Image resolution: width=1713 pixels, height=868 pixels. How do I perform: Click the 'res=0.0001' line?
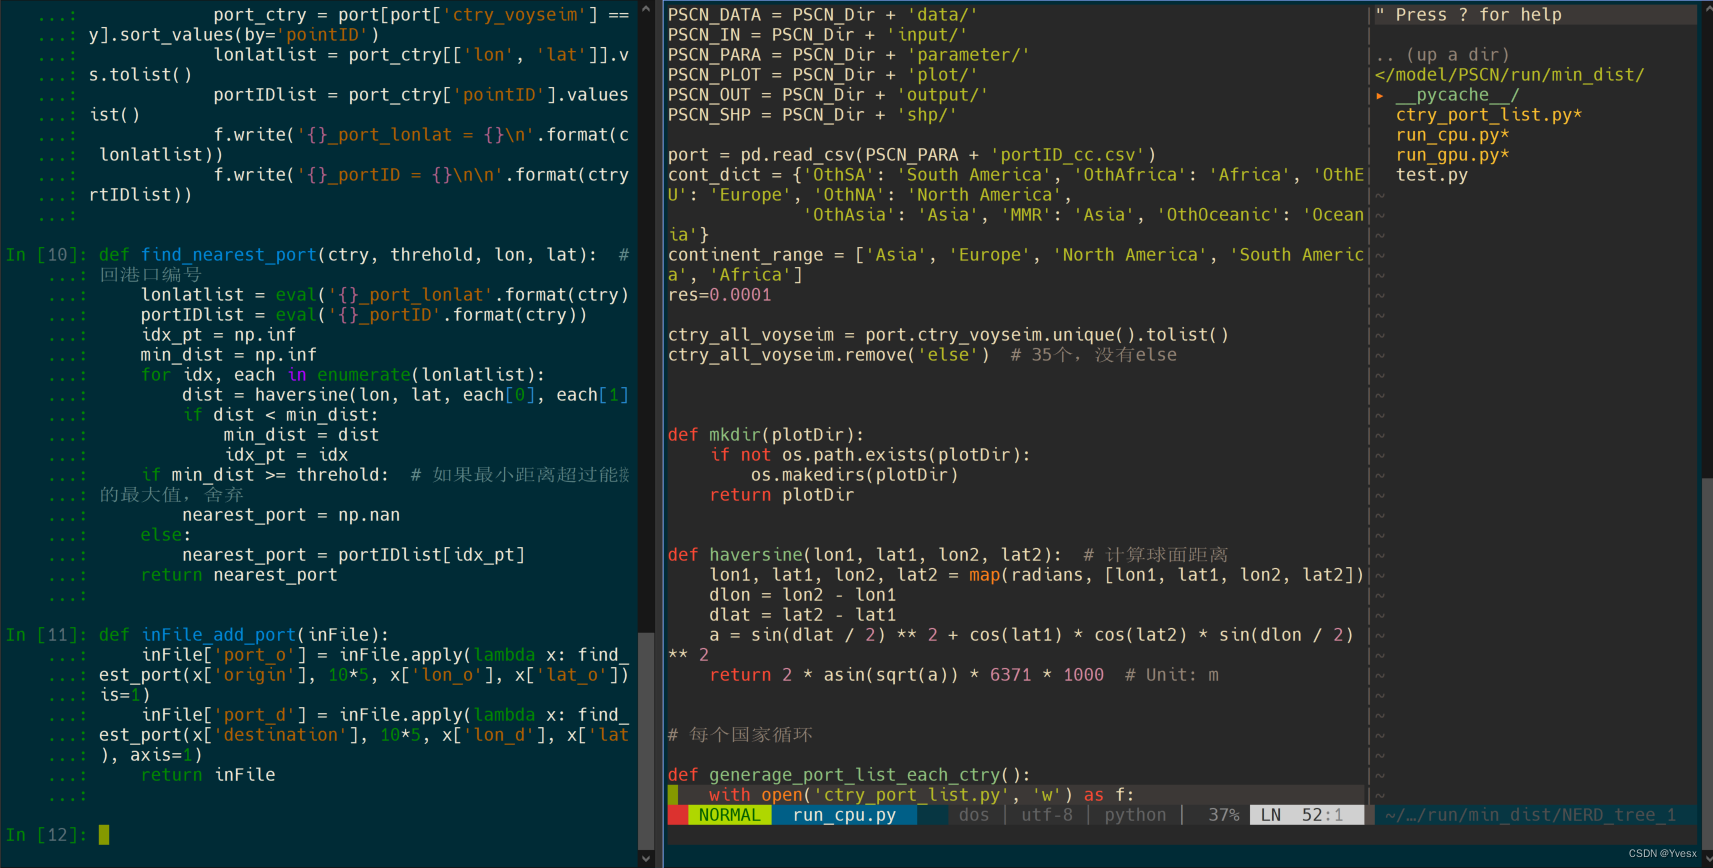(720, 295)
